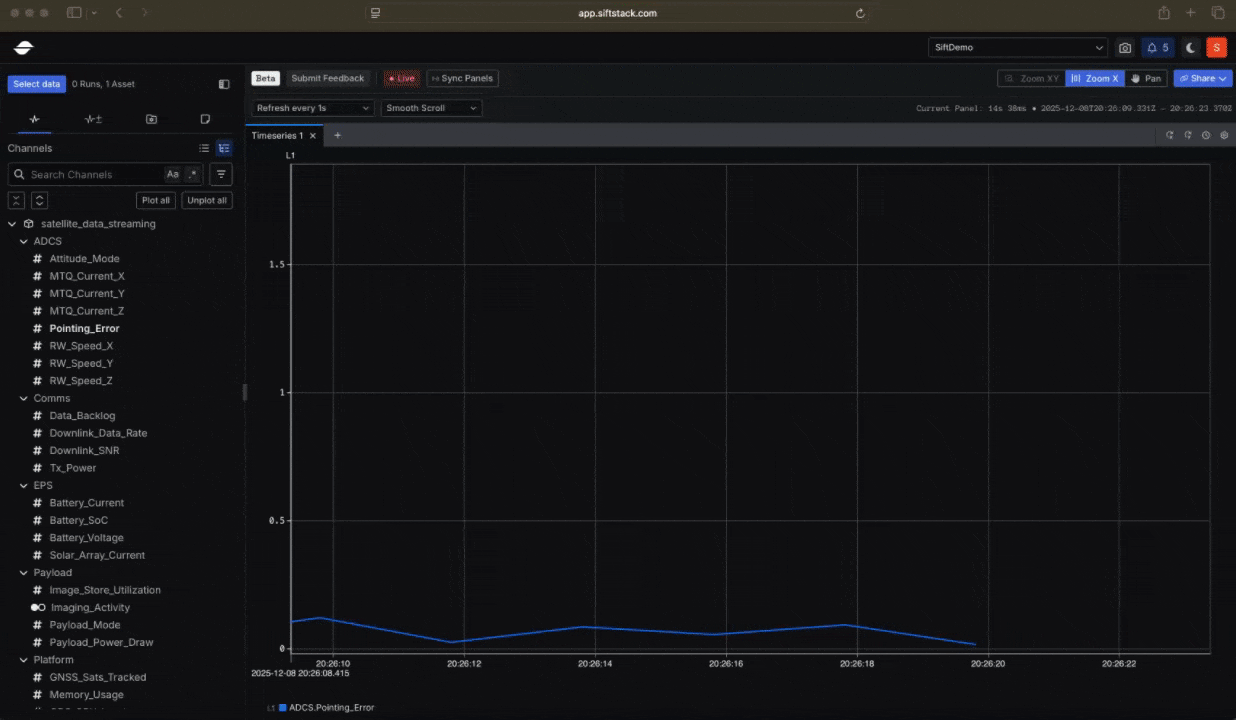1236x720 pixels.
Task: Collapse all channel groups icon
Action: [x=17, y=200]
